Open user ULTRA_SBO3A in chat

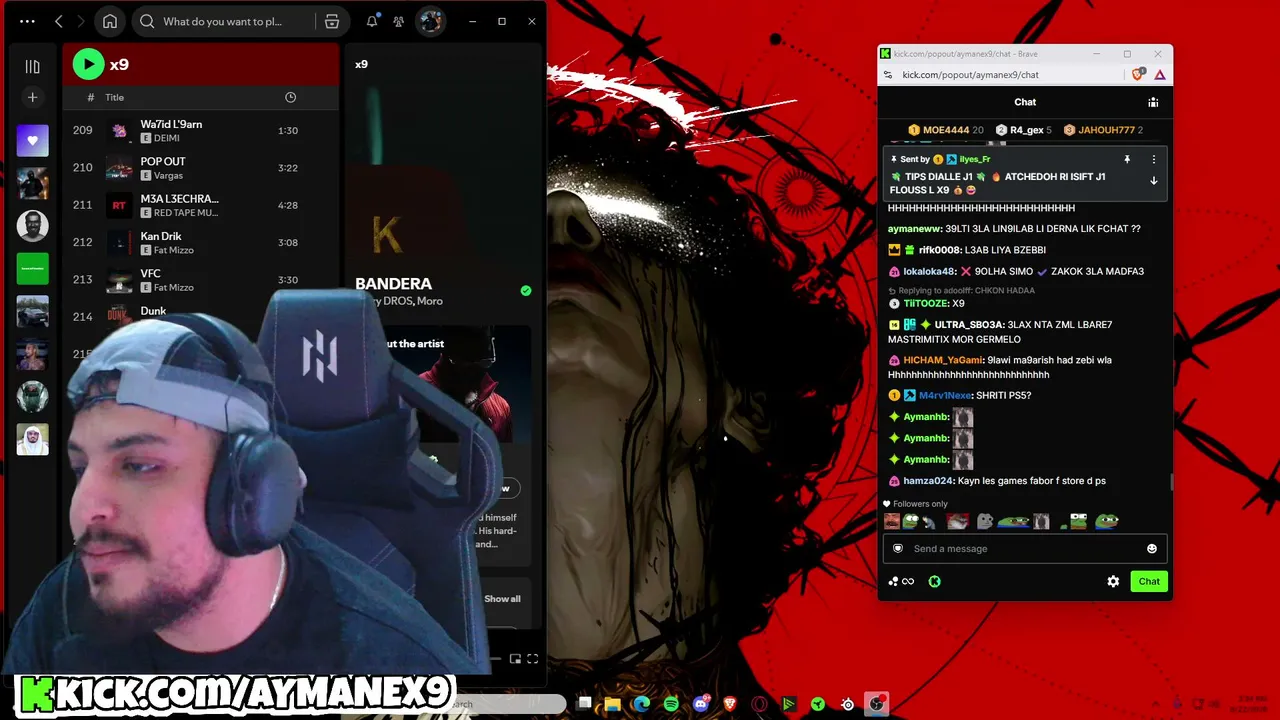coord(967,325)
